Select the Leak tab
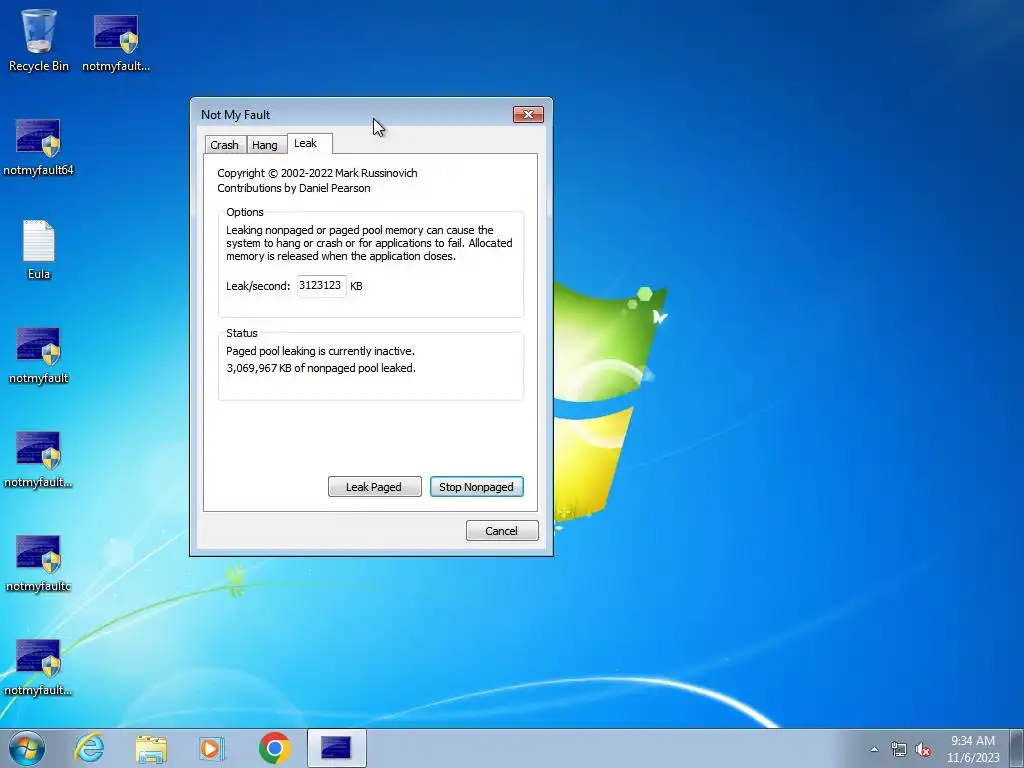The width and height of the screenshot is (1024, 768). pyautogui.click(x=310, y=144)
